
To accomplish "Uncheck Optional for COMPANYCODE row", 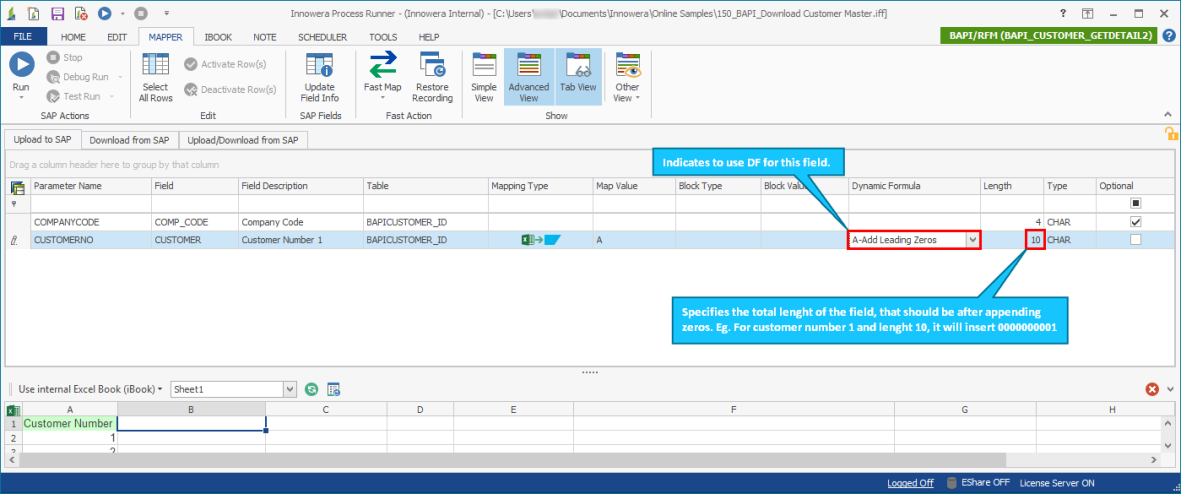I will click(x=1135, y=221).
